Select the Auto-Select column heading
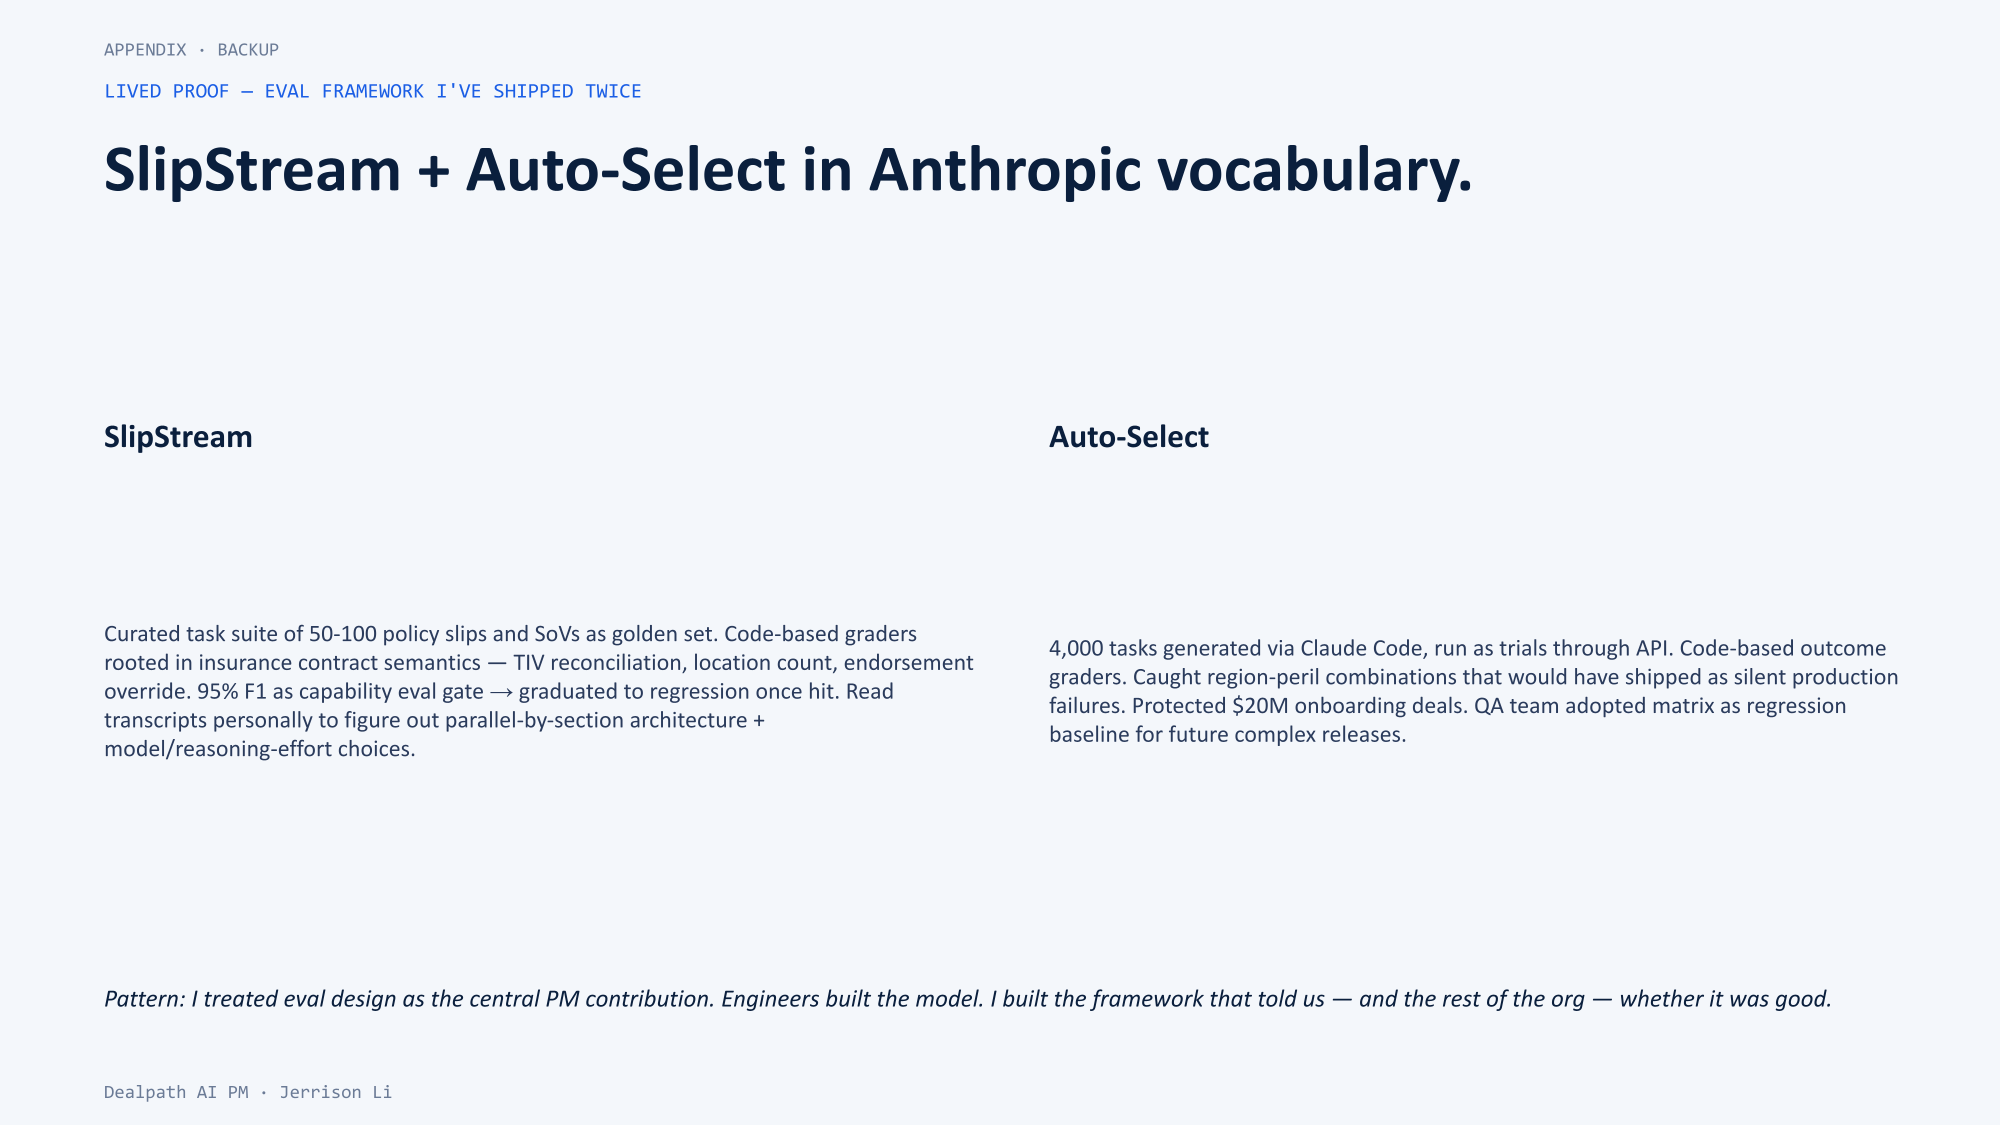Image resolution: width=2000 pixels, height=1125 pixels. tap(1128, 437)
